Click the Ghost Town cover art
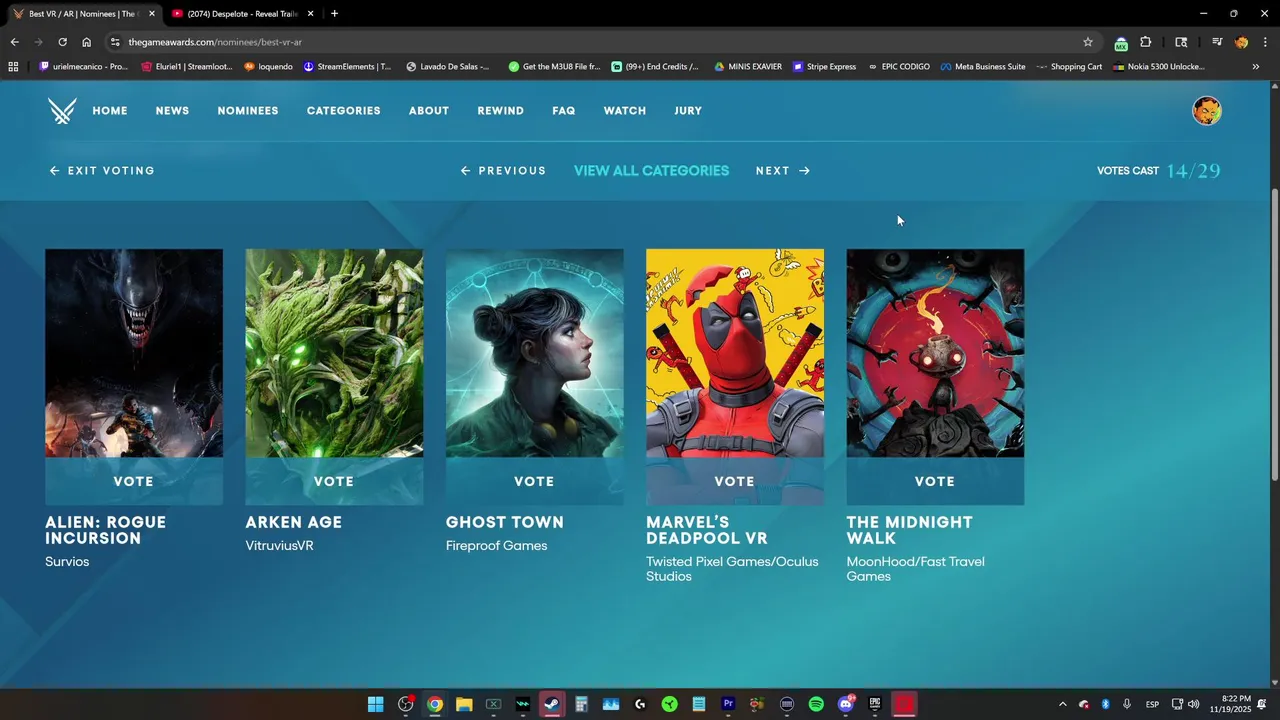Screen dimensions: 1280x720 point(534,353)
